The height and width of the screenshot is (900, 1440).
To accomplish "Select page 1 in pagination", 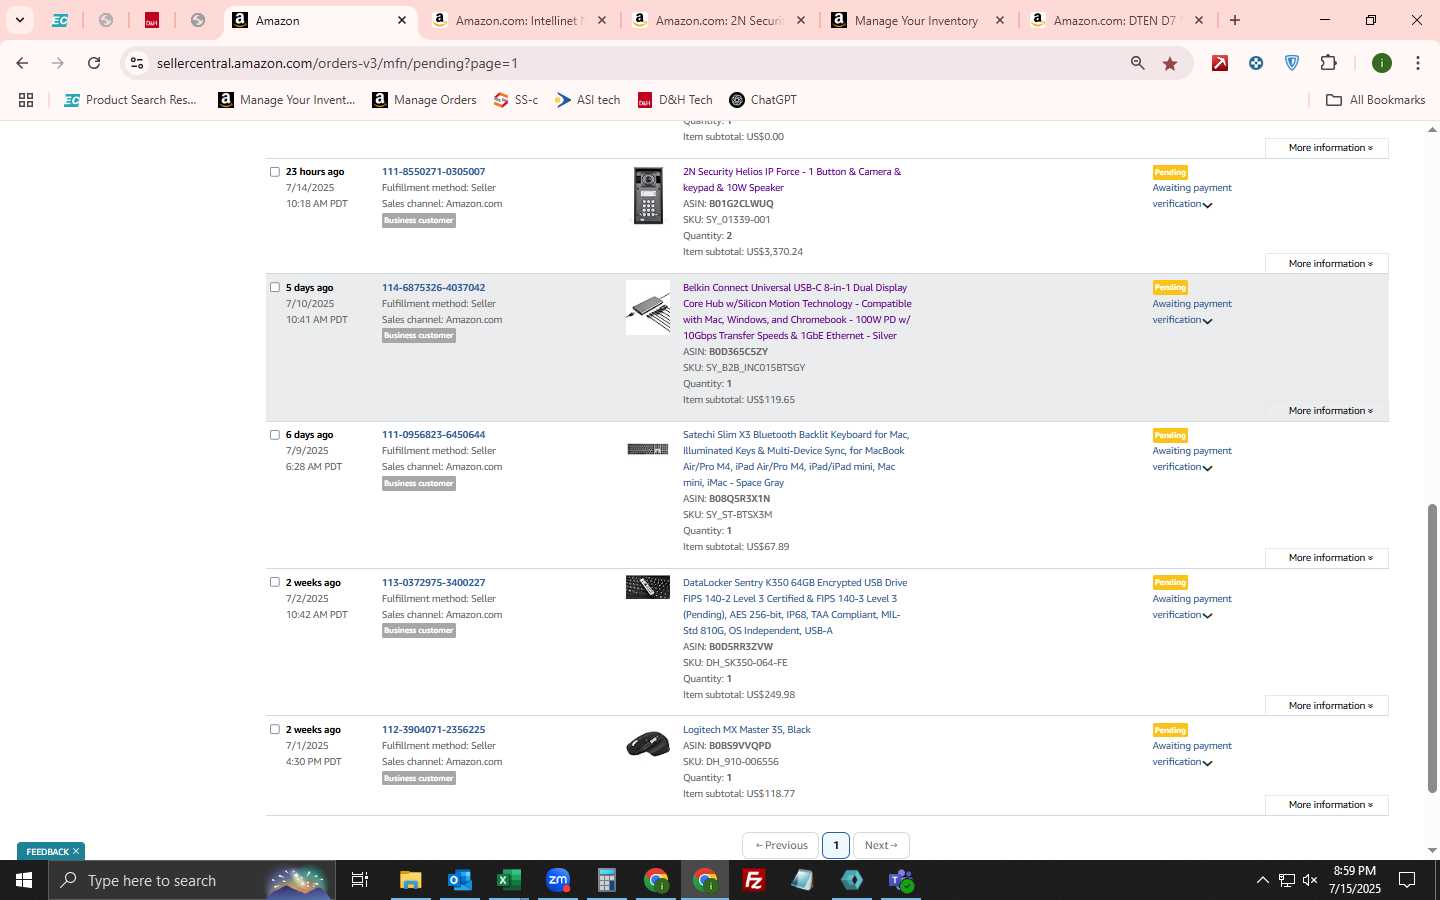I will (x=836, y=846).
